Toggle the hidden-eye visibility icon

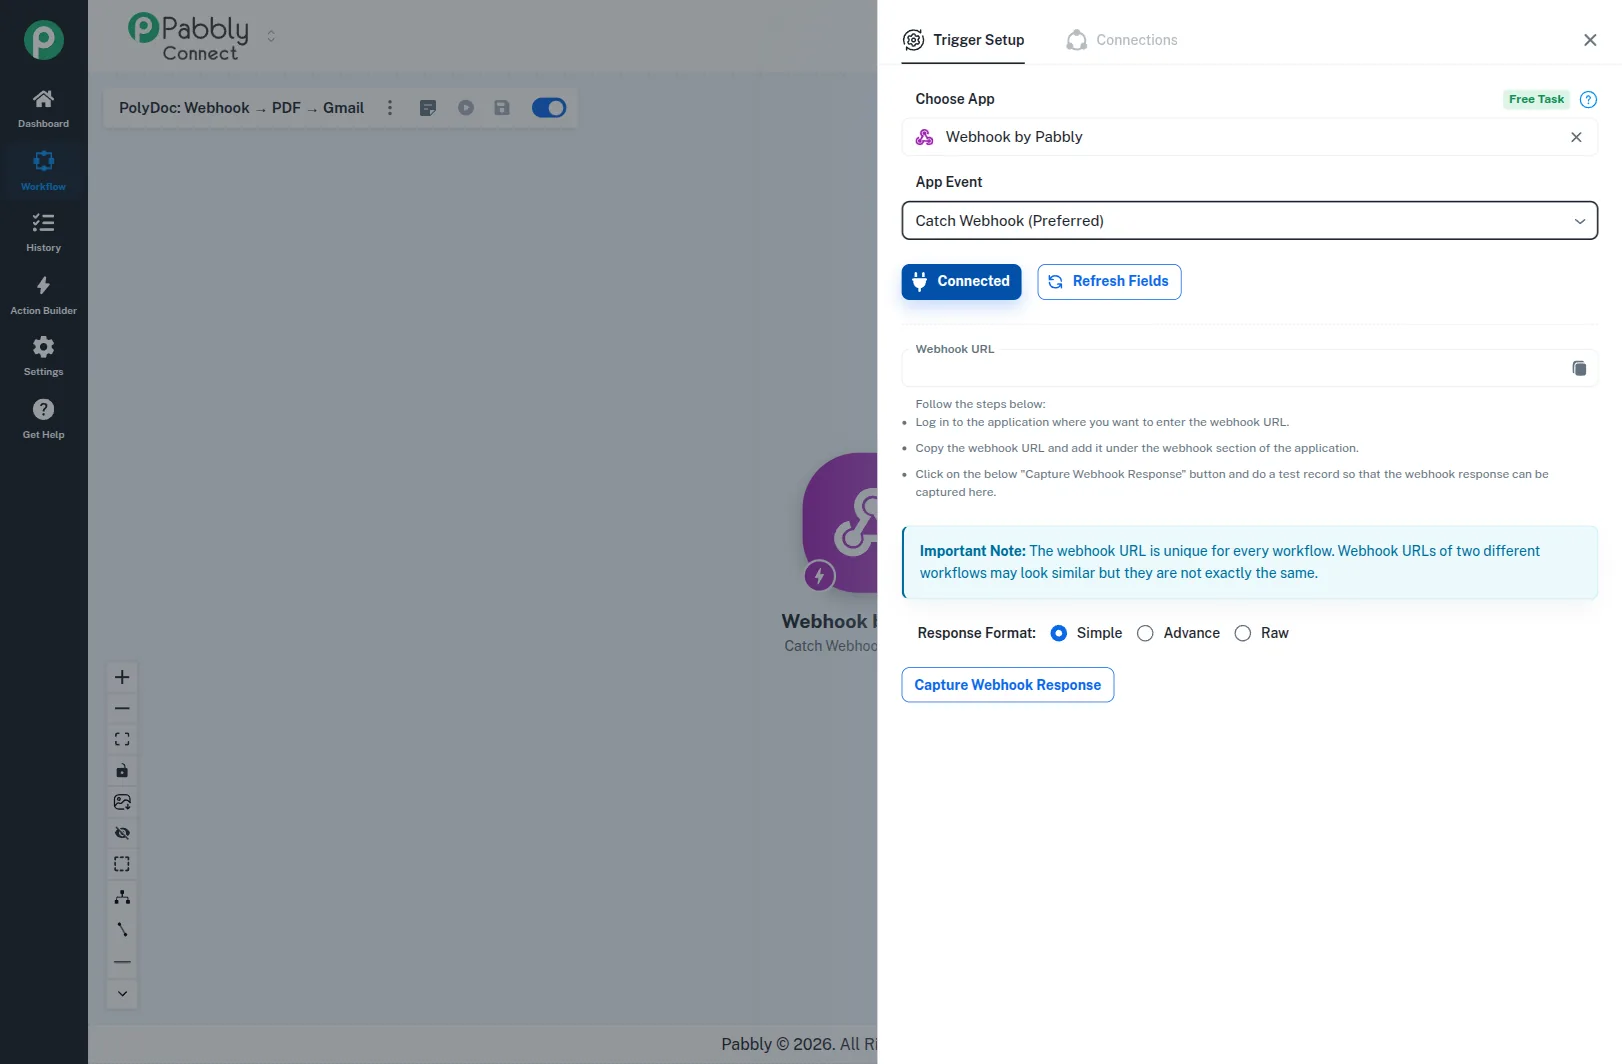122,833
